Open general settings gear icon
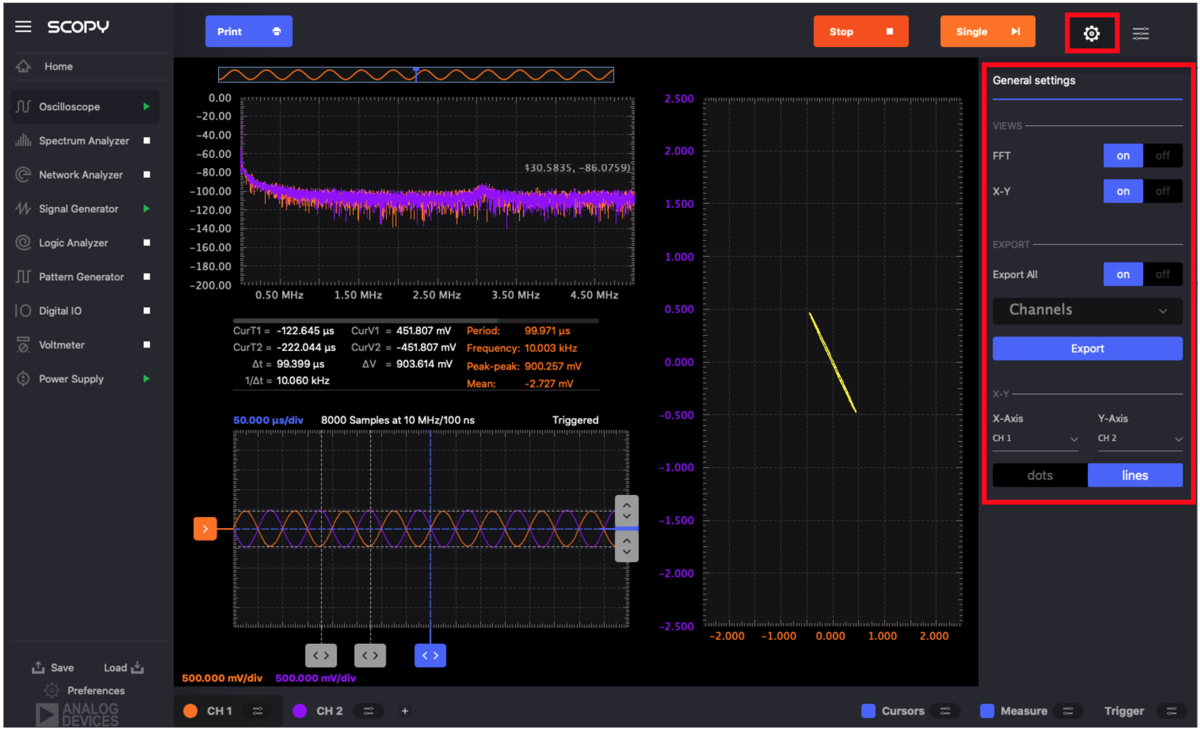 tap(1091, 34)
